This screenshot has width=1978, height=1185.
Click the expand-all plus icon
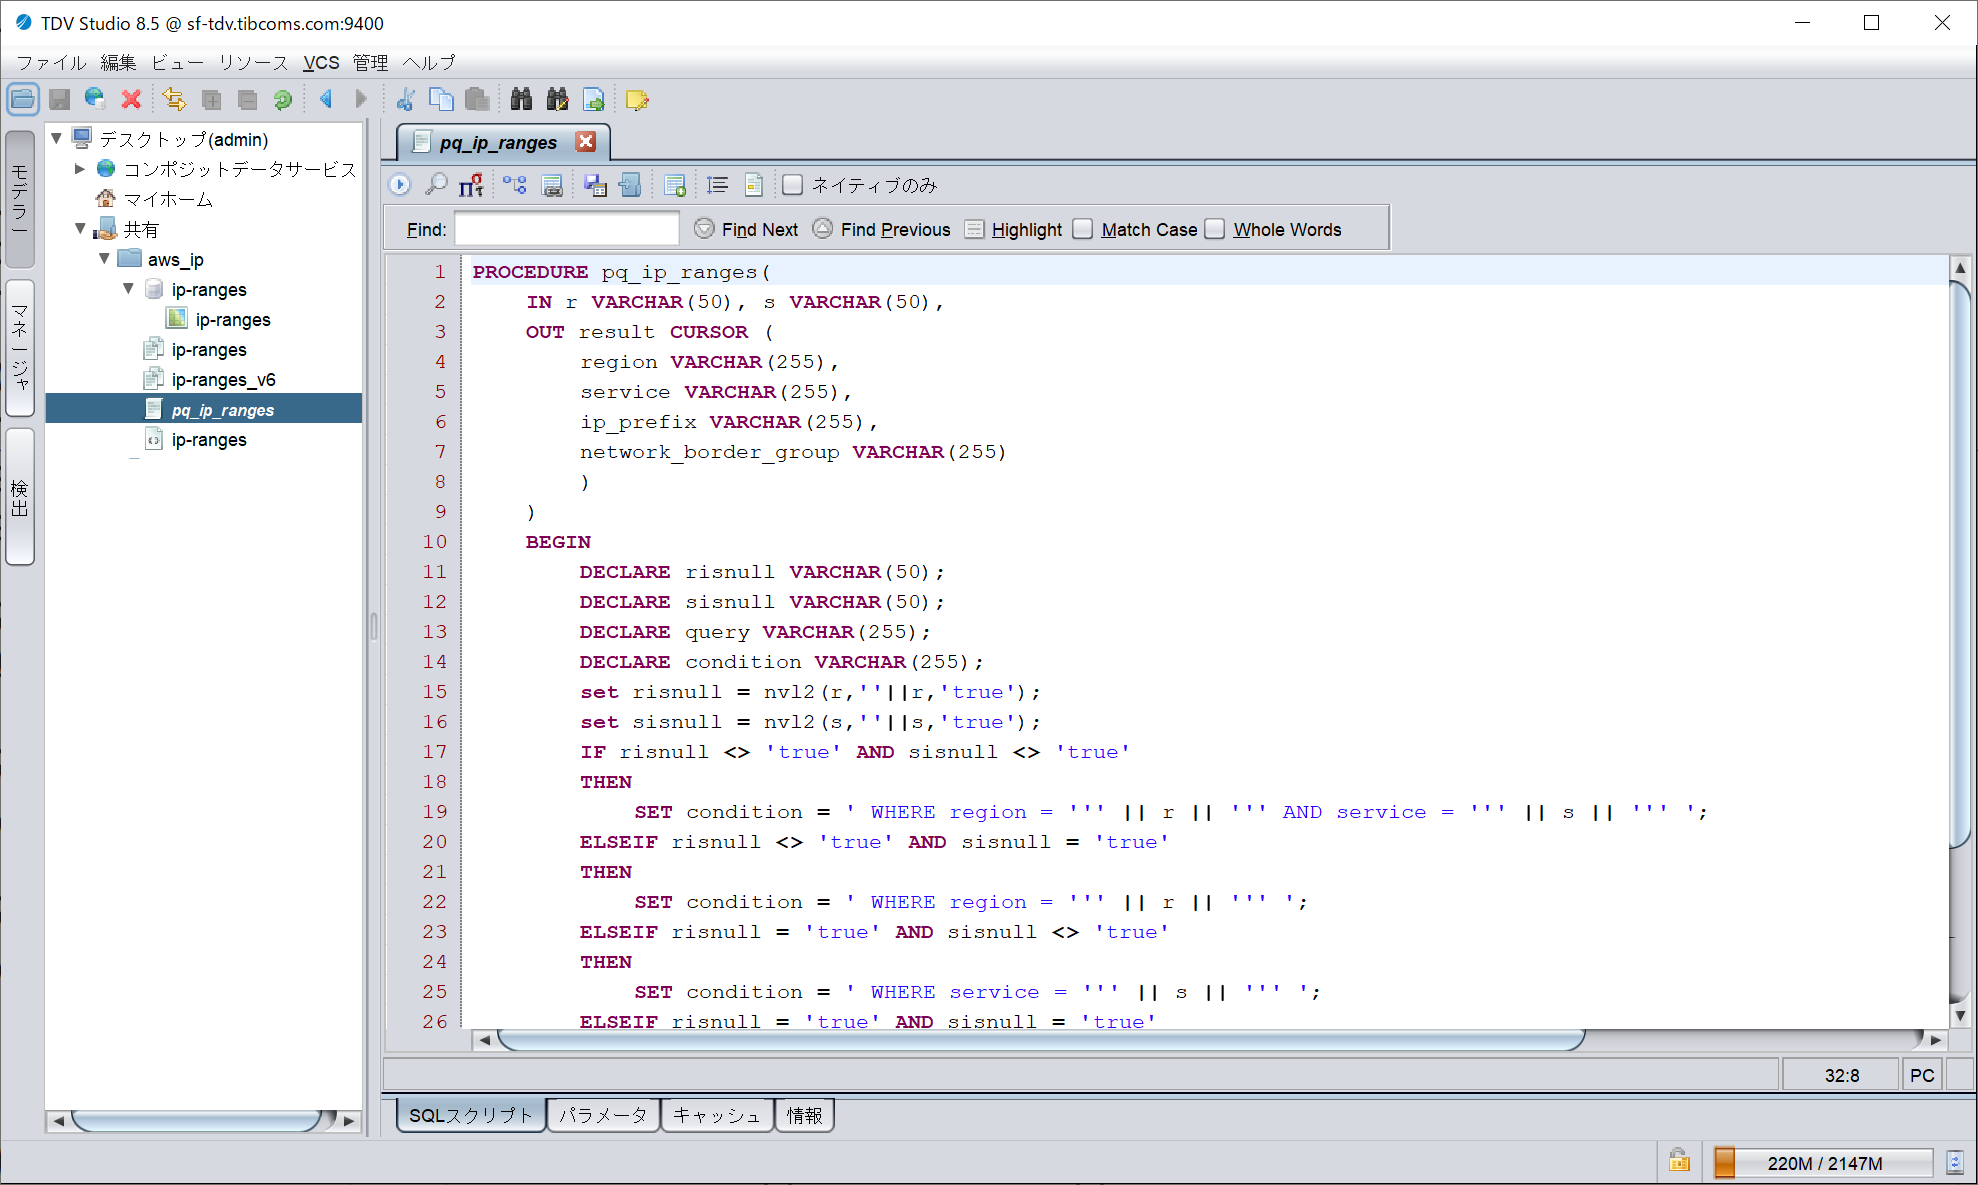click(211, 100)
